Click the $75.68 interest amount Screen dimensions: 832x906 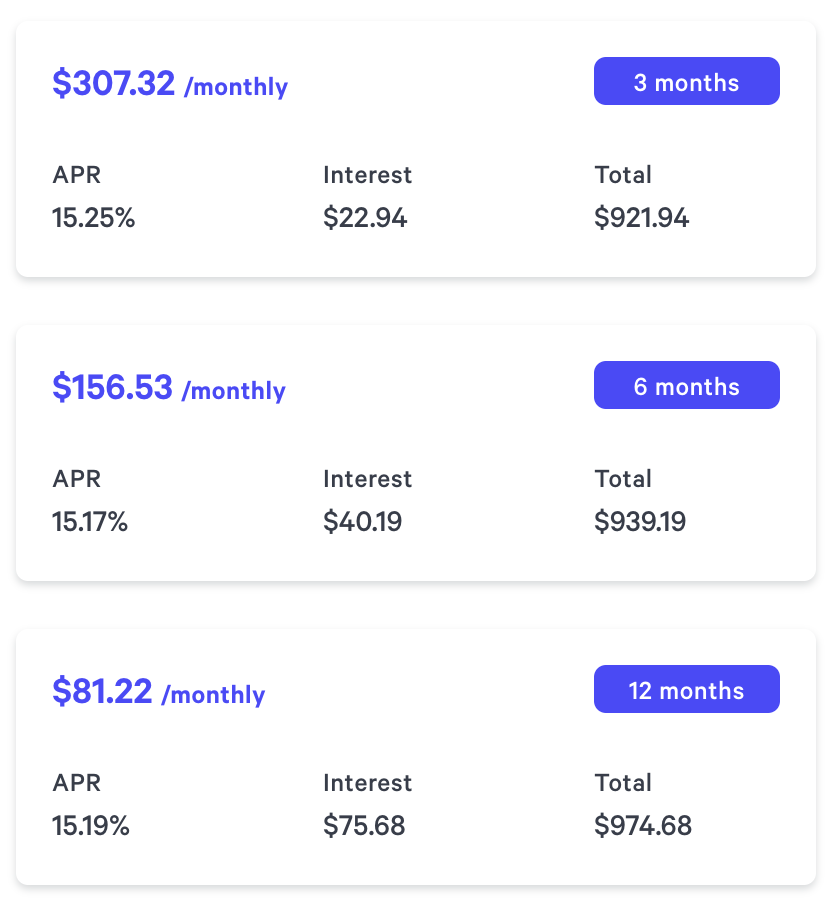click(x=364, y=826)
